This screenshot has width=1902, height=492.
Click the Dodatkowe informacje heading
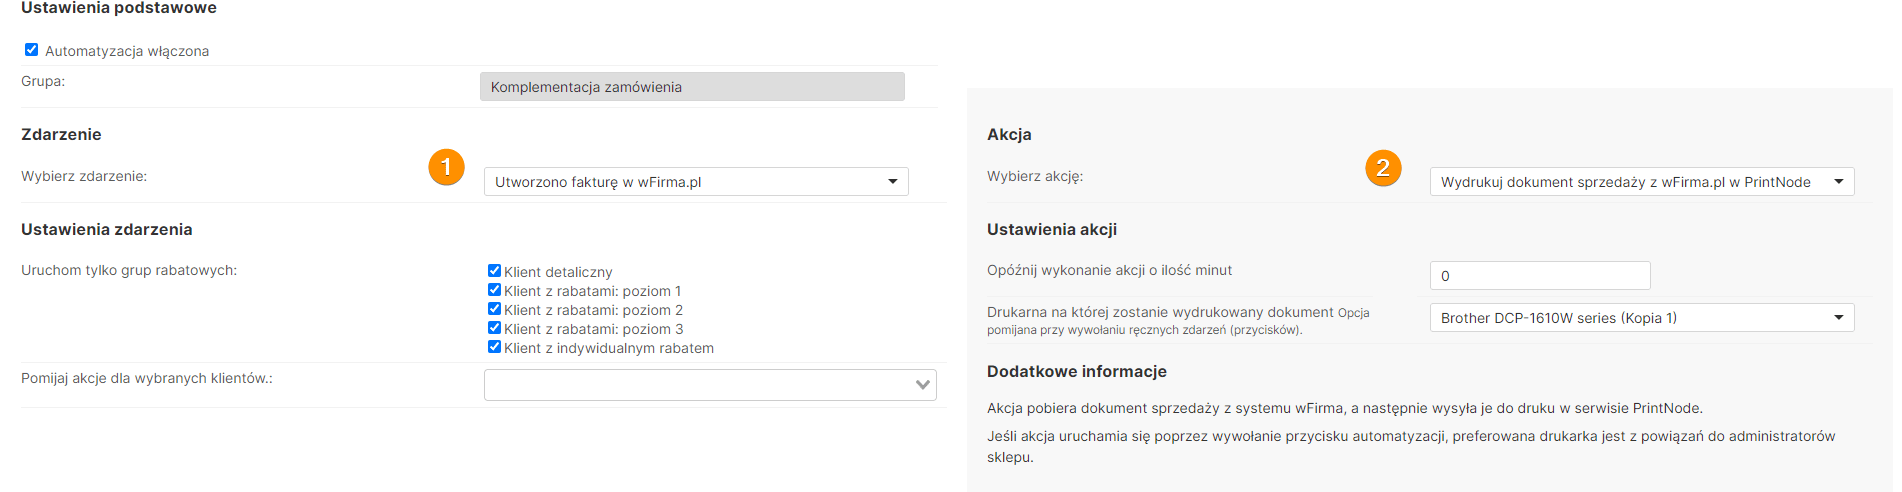click(x=1076, y=371)
